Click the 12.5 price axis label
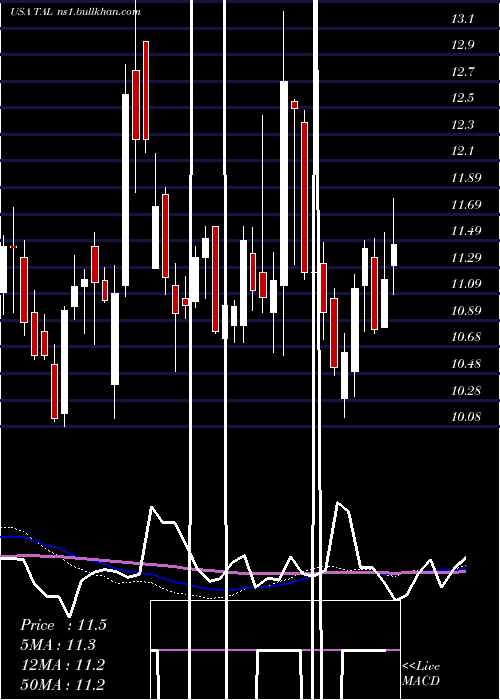 [x=462, y=98]
